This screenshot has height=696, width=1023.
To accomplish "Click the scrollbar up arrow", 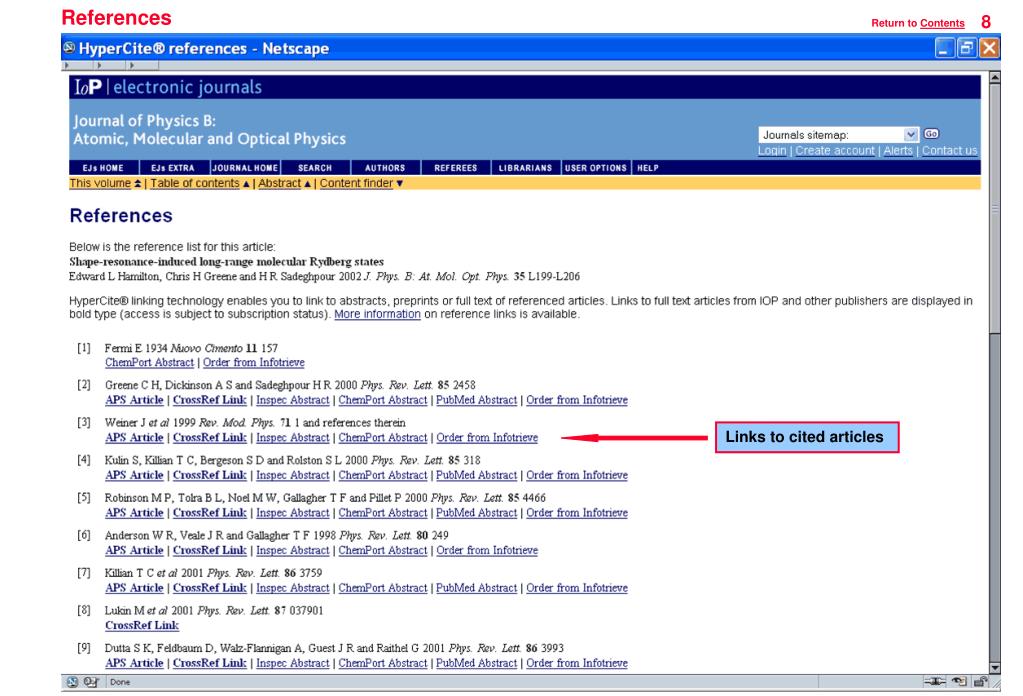I will pos(995,77).
